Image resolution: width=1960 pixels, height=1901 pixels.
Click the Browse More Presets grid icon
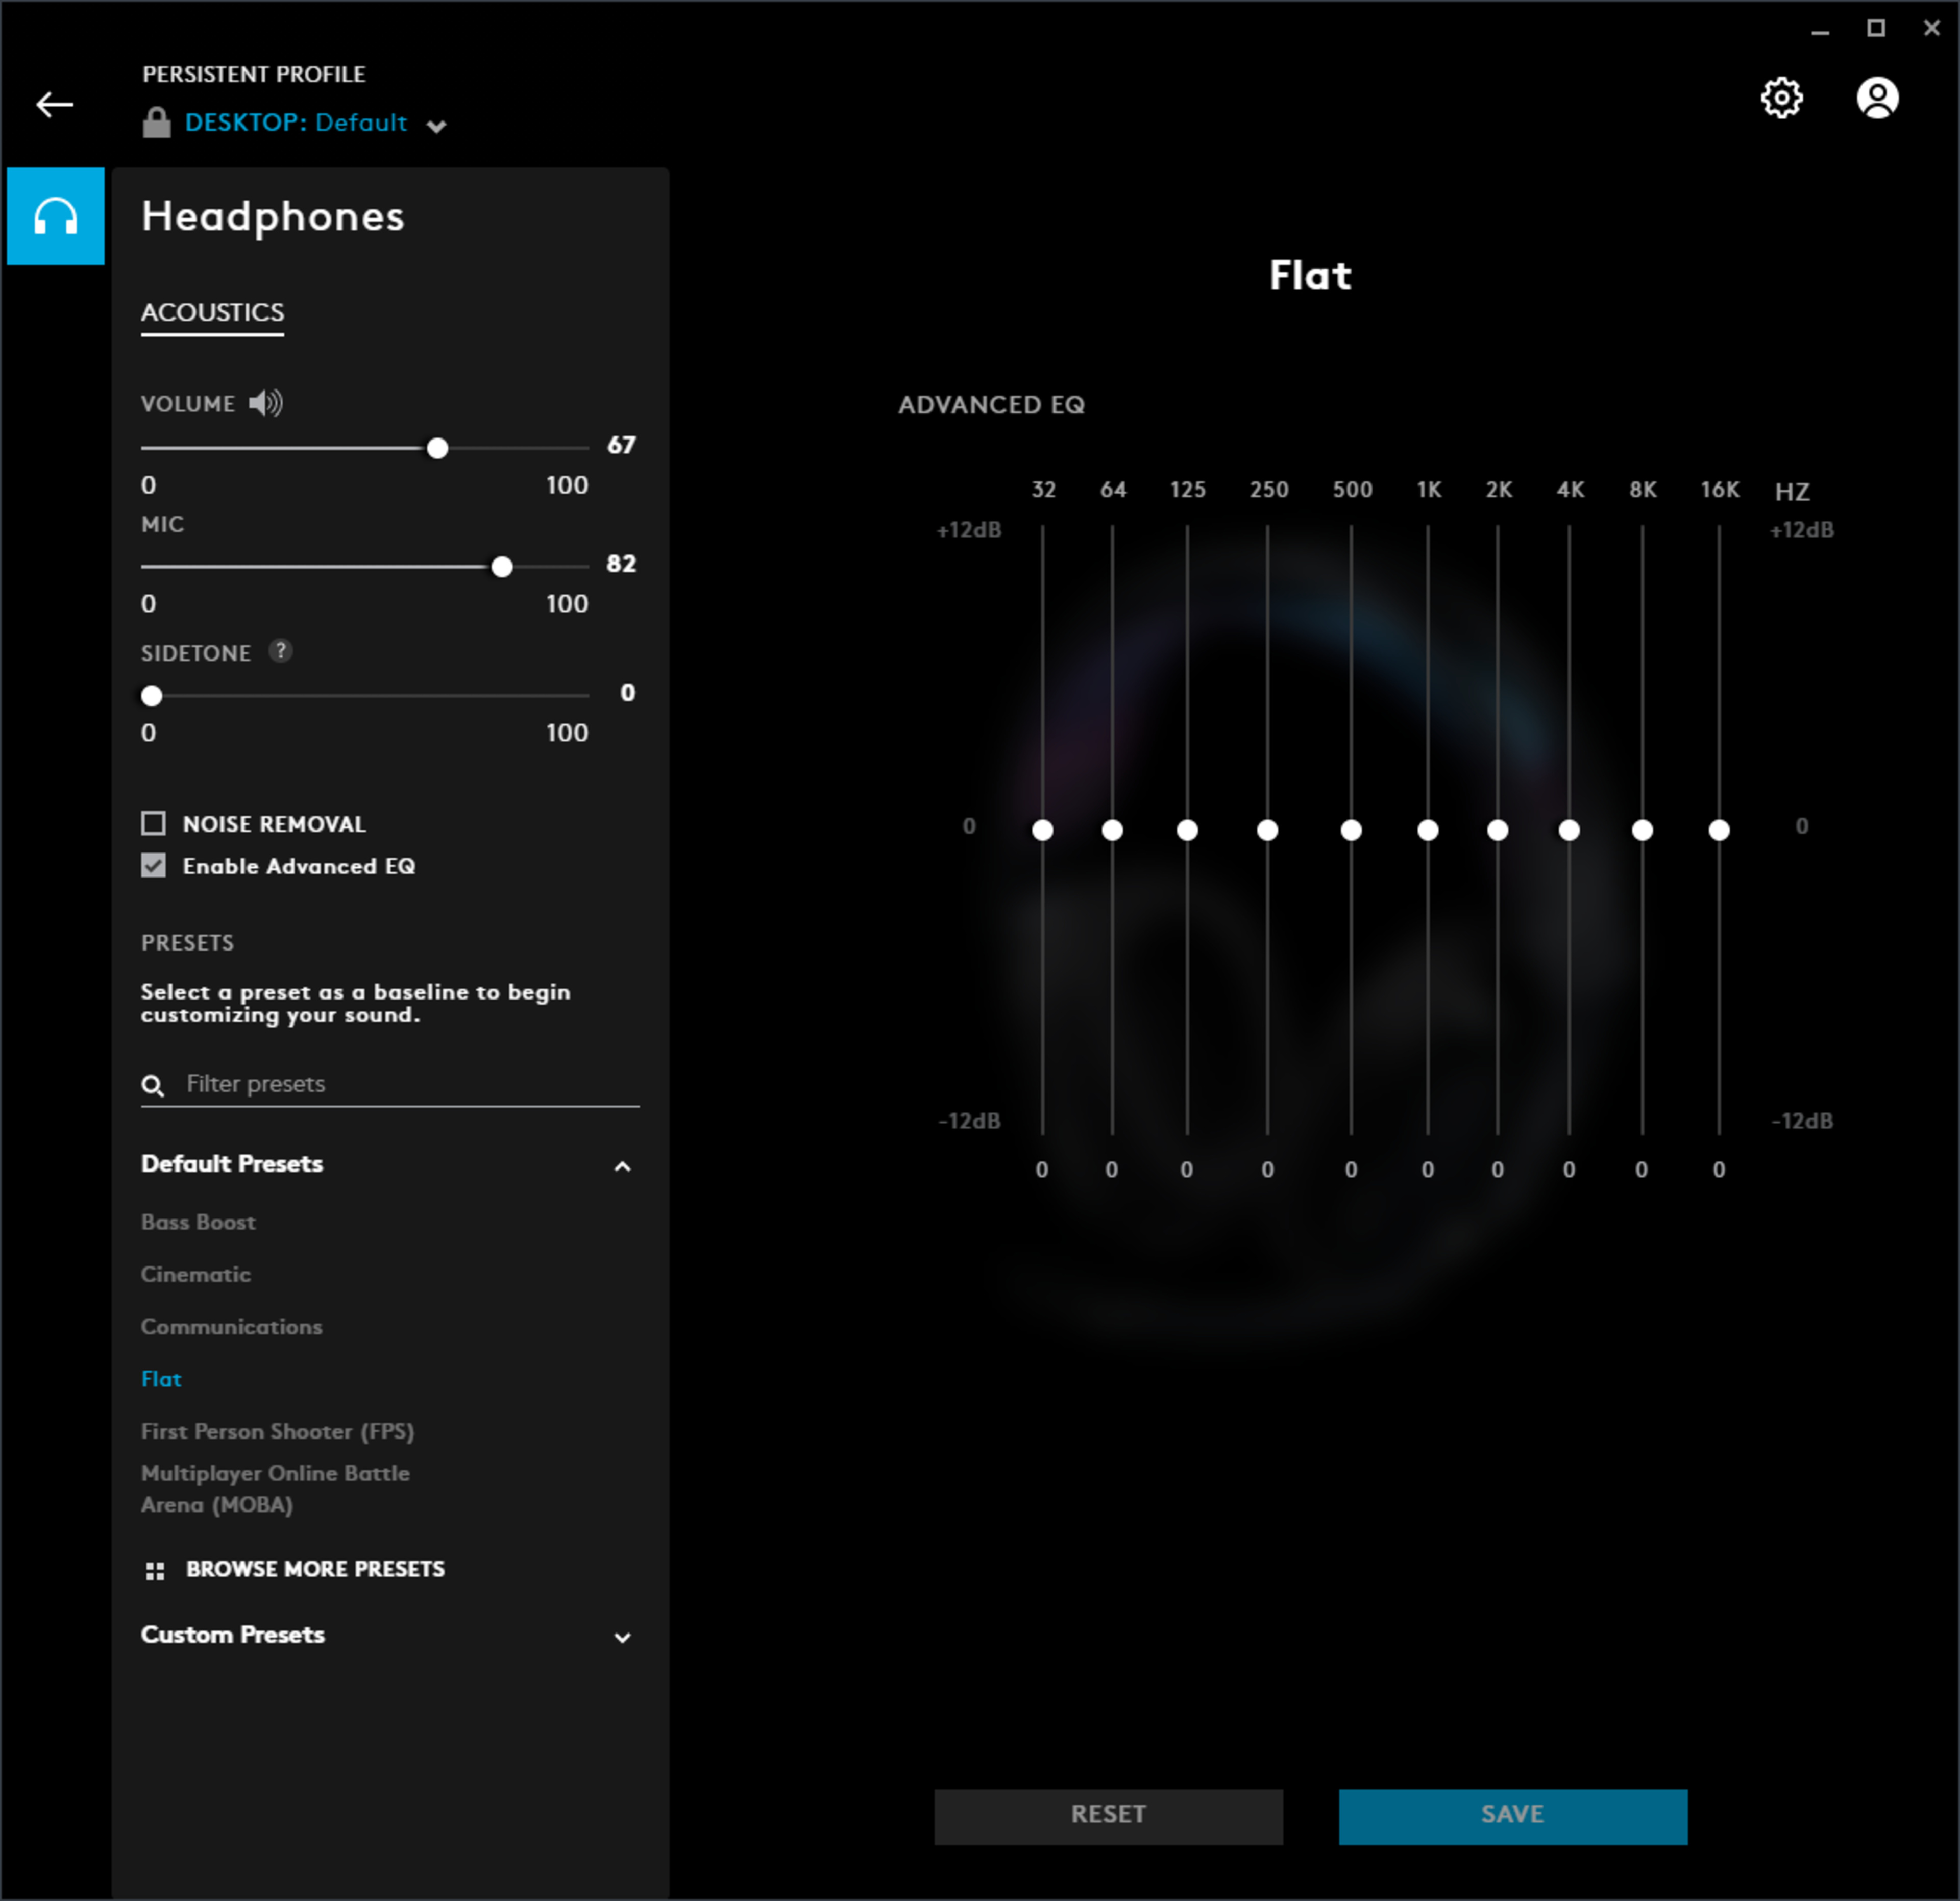pyautogui.click(x=155, y=1571)
